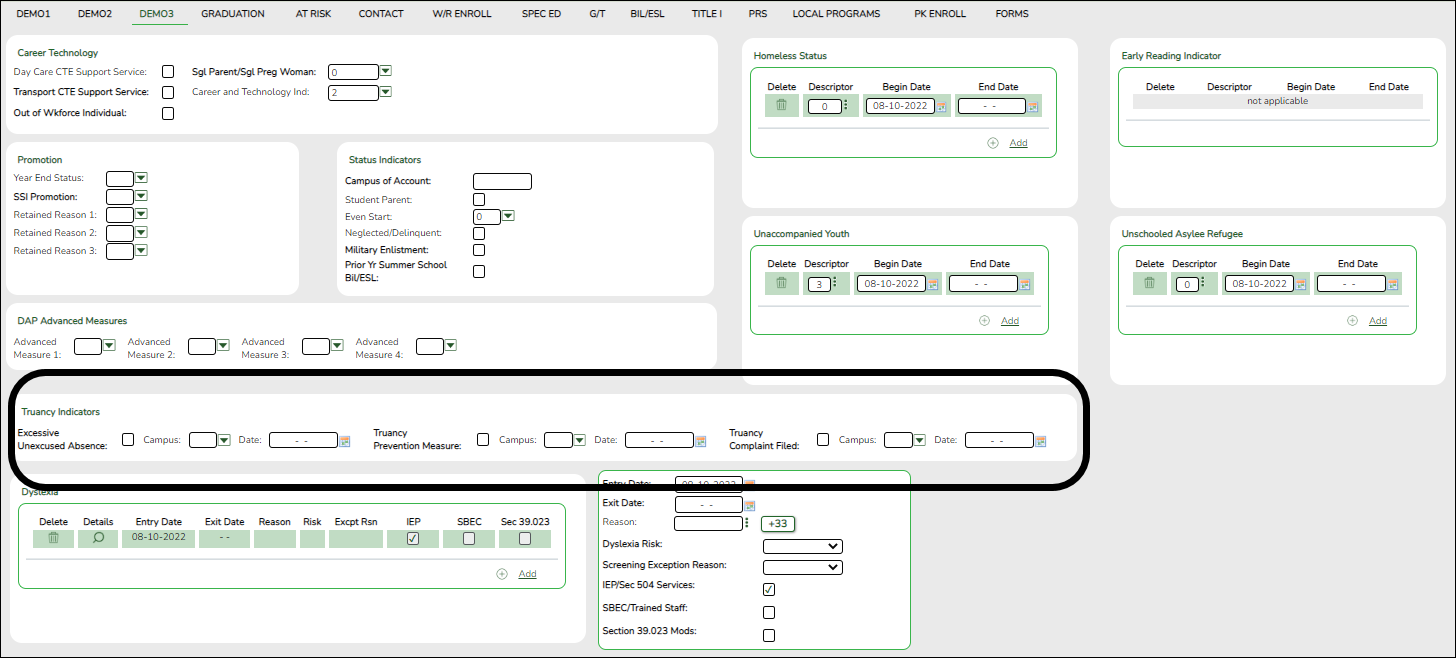Enable the Military Enlistment checkbox
Viewport: 1456px width, 658px height.
coord(478,249)
